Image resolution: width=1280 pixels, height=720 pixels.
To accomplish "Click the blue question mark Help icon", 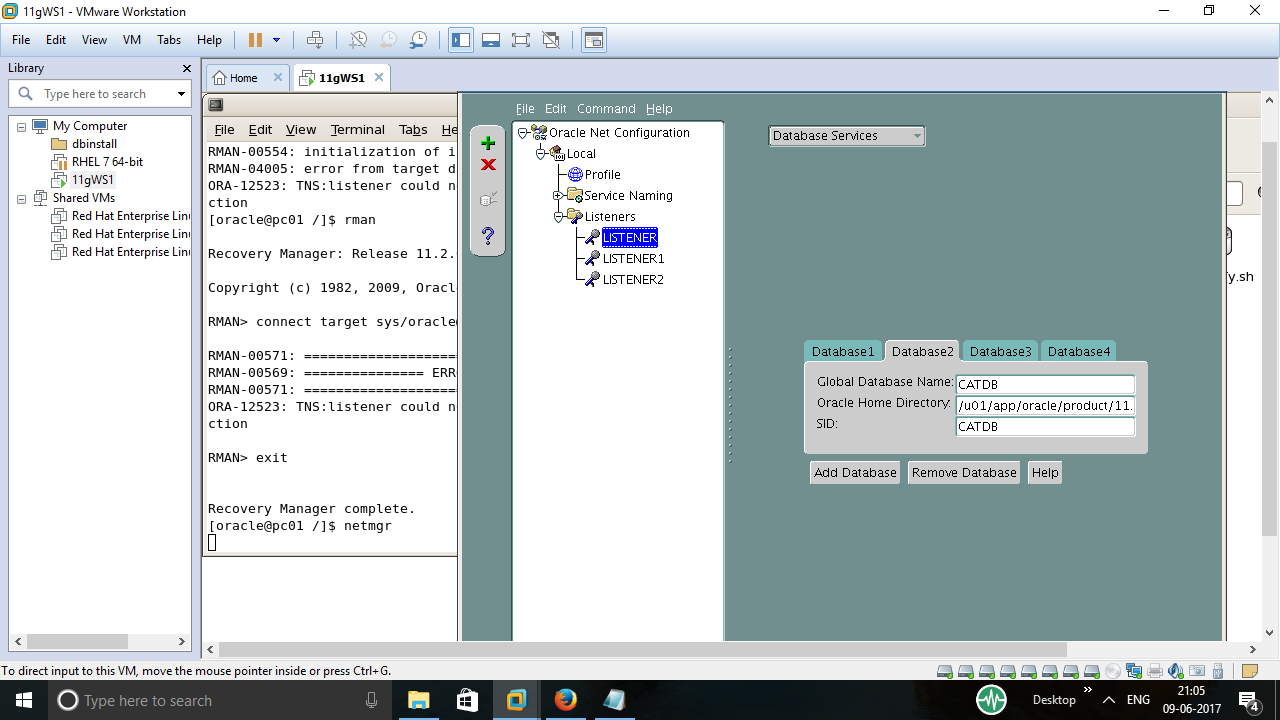I will [x=488, y=236].
